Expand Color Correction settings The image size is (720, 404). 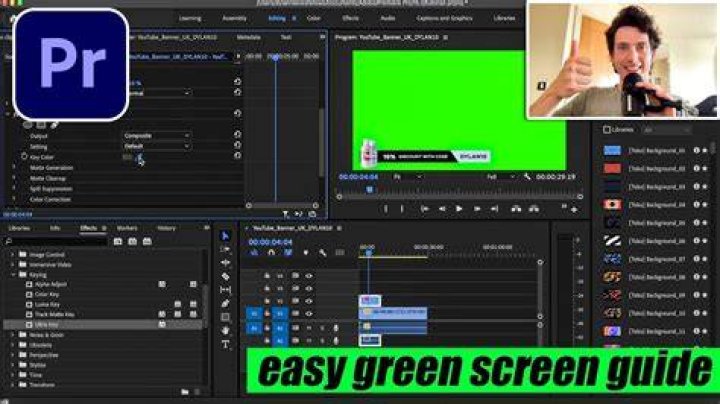(14, 199)
